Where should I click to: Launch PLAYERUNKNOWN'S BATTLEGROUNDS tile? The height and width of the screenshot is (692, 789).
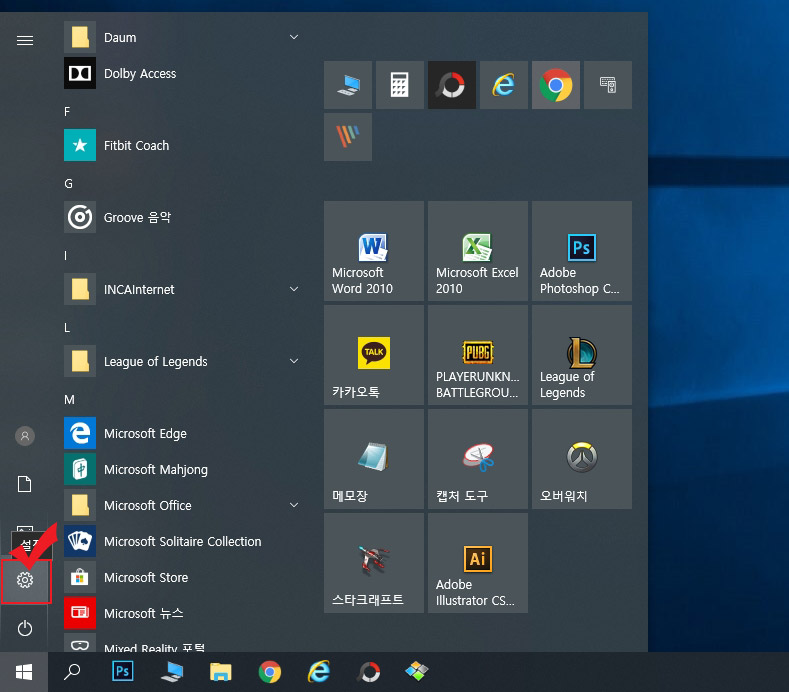(478, 355)
